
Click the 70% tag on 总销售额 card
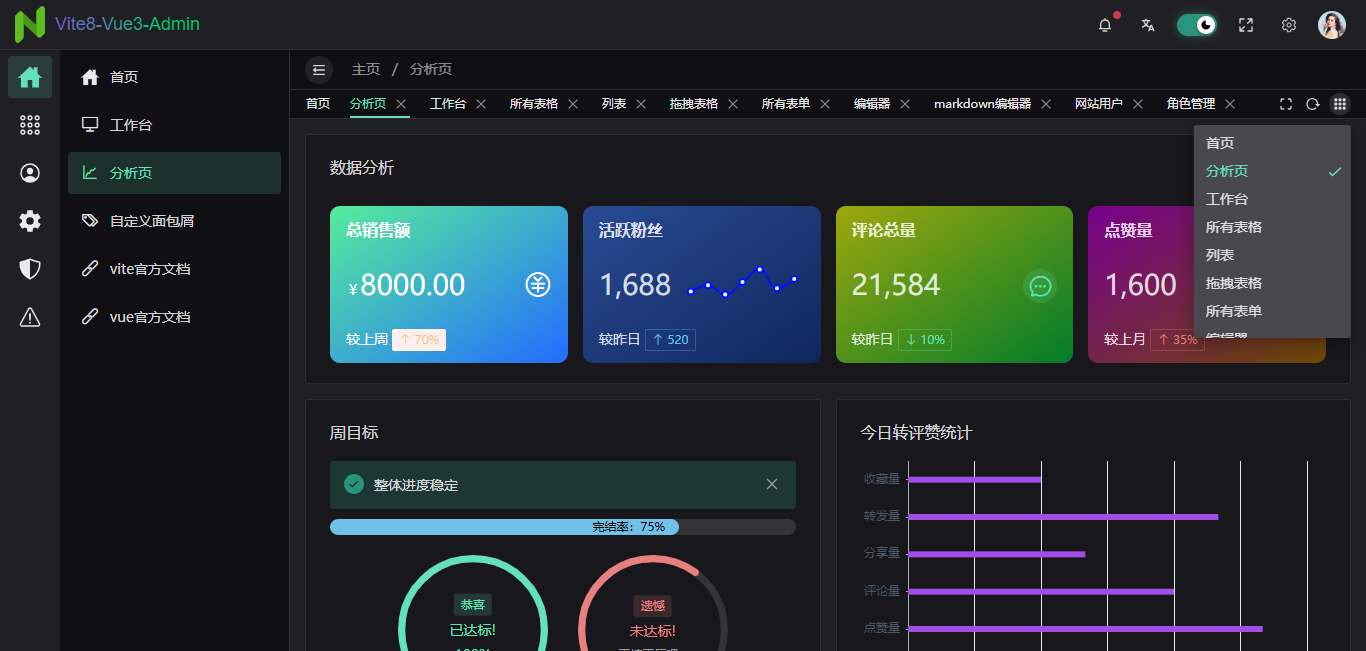pos(419,340)
